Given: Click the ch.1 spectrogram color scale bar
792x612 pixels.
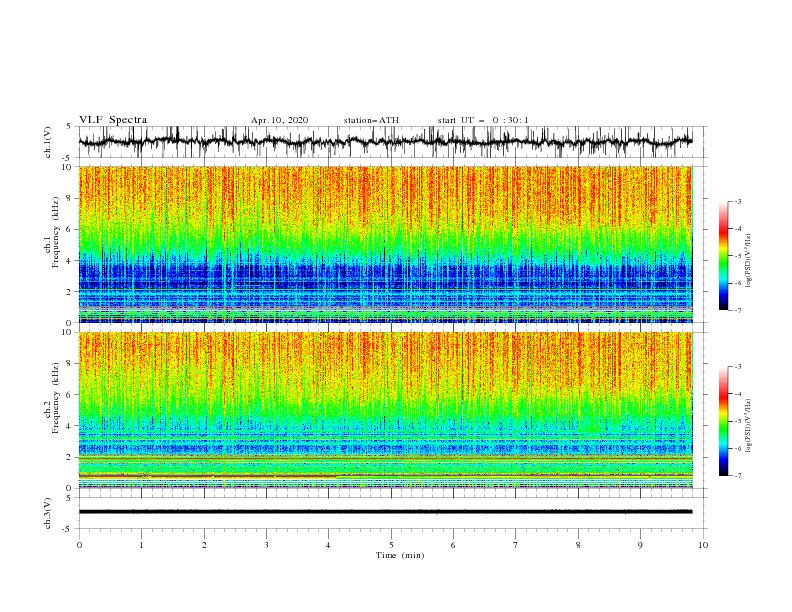Looking at the screenshot, I should point(723,256).
